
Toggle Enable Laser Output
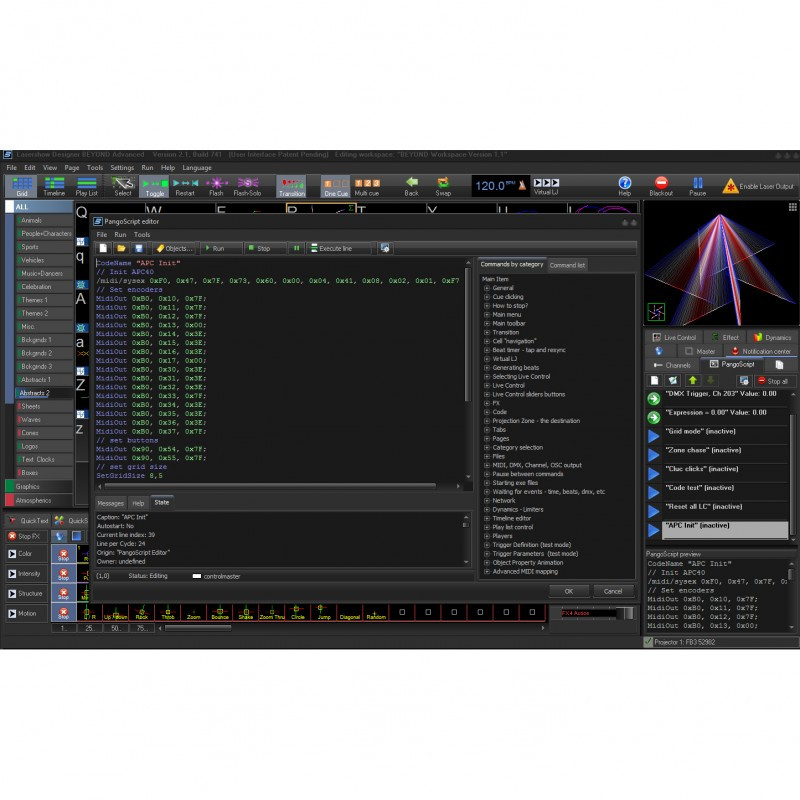[758, 186]
